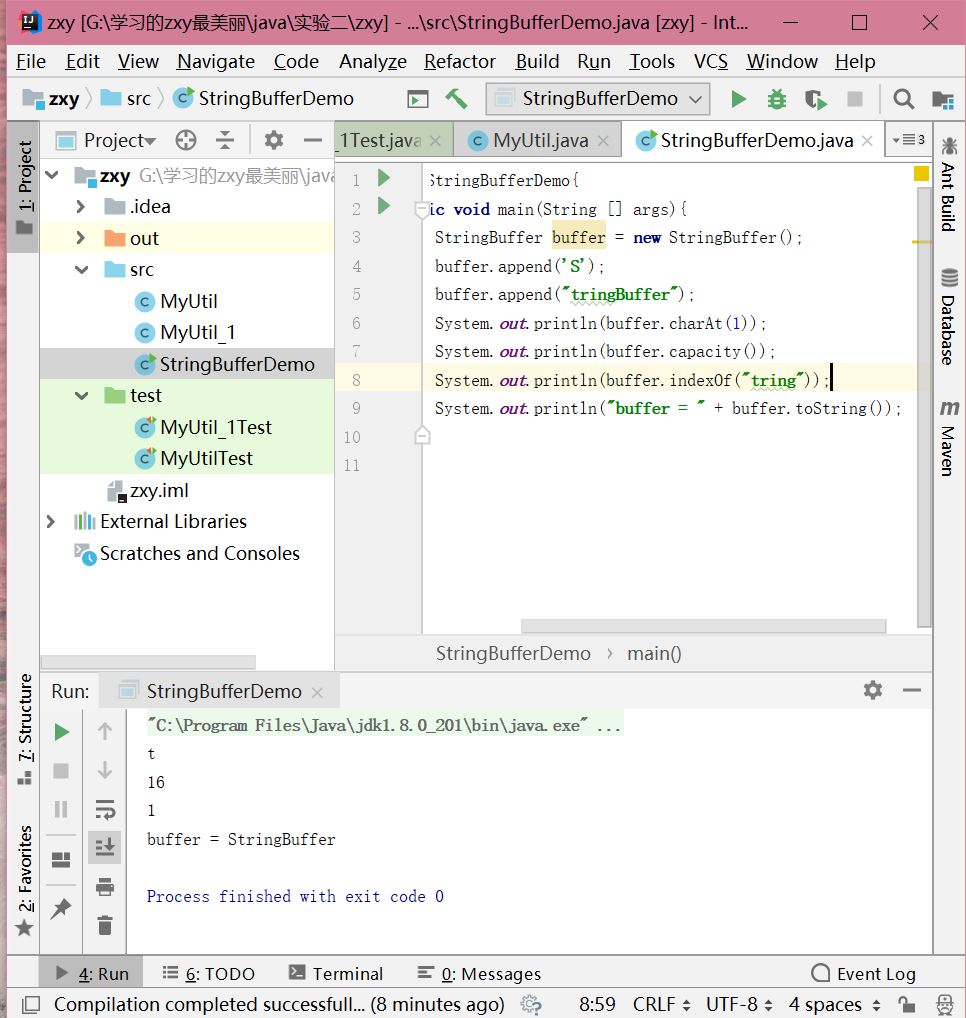Viewport: 966px width, 1018px height.
Task: Click editor horizontal scrollbar
Action: tap(703, 626)
